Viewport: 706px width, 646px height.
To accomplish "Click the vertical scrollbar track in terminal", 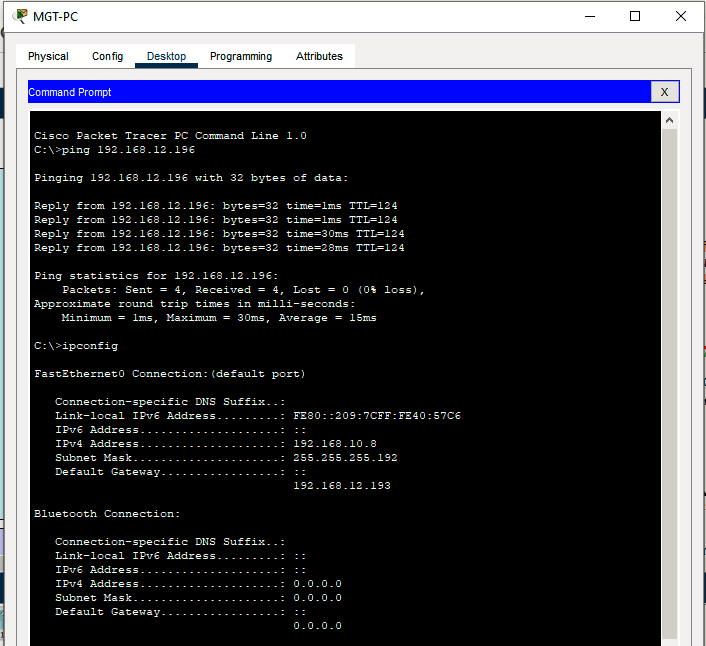I will click(669, 383).
